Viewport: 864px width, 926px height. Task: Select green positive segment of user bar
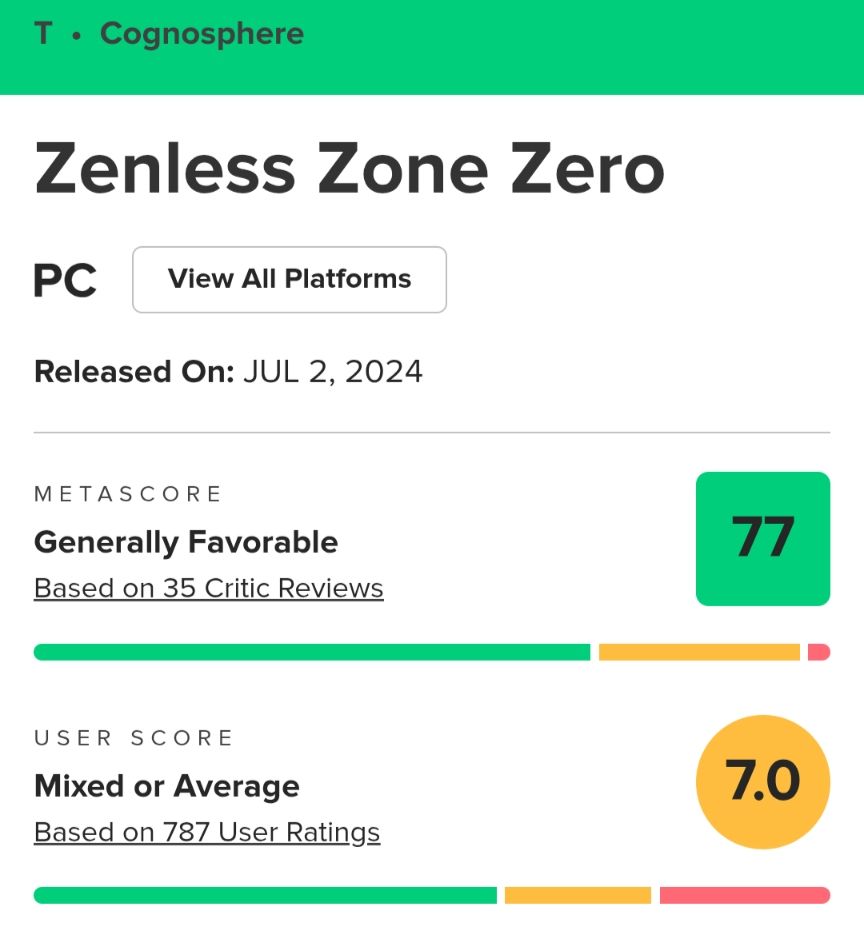pyautogui.click(x=265, y=895)
